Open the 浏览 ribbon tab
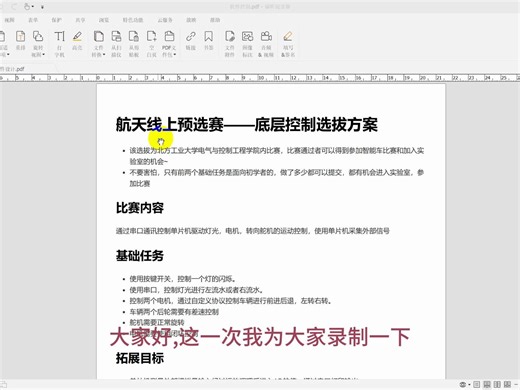This screenshot has width=520, height=390. coord(104,20)
